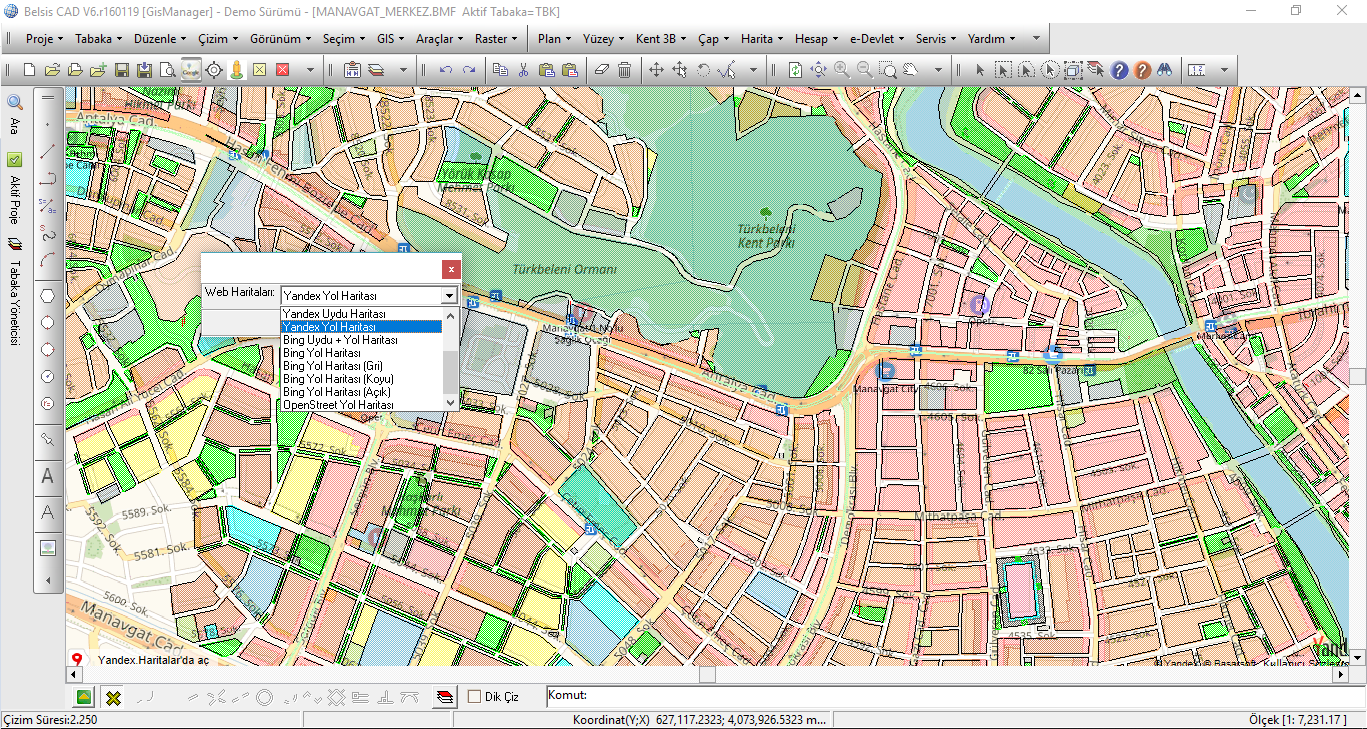Viewport: 1367px width, 729px height.
Task: Click the green refresh document icon
Action: point(795,70)
